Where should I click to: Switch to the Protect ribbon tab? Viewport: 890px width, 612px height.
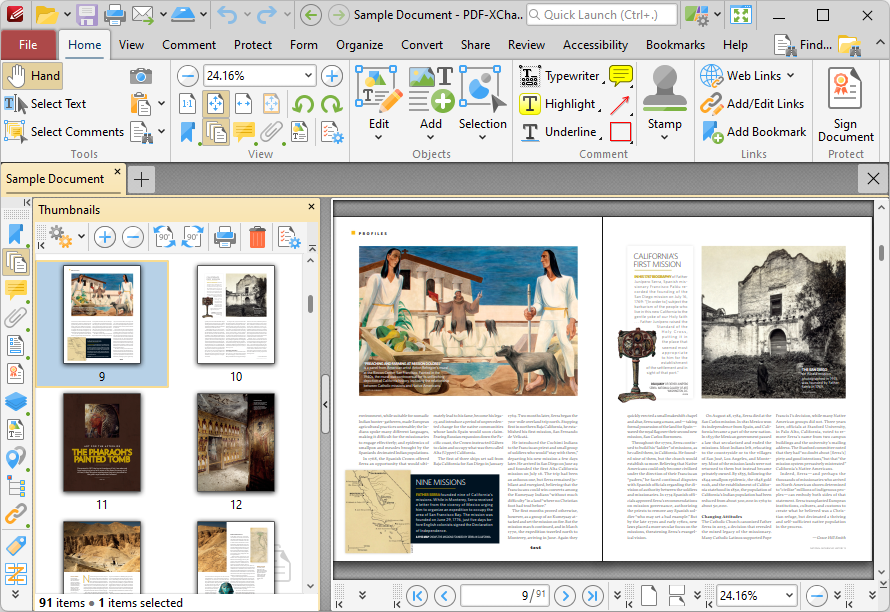[x=253, y=45]
